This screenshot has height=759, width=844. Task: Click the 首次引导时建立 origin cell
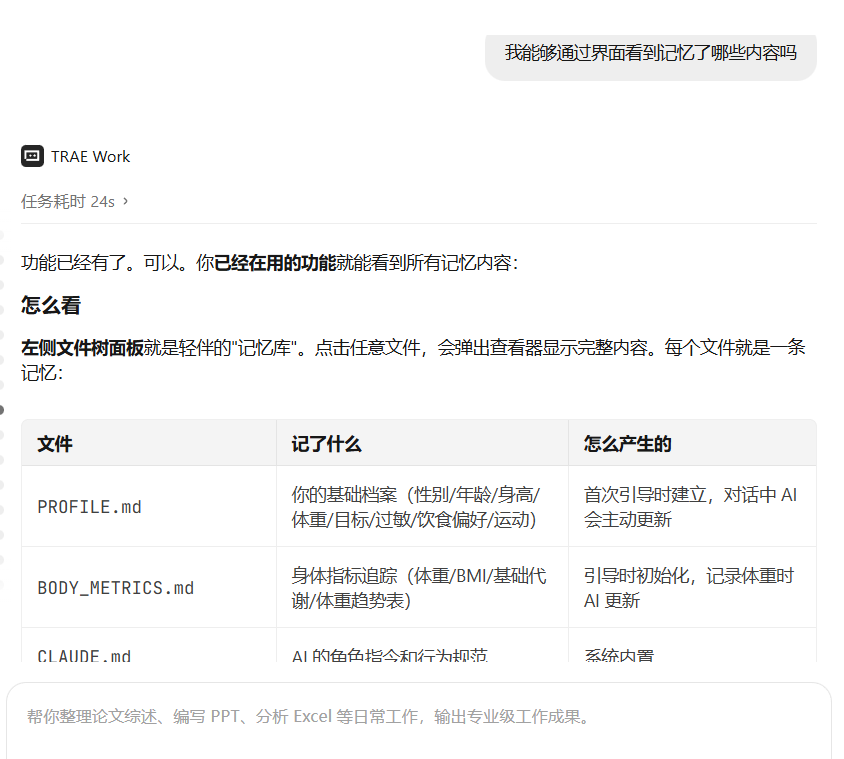(692, 507)
